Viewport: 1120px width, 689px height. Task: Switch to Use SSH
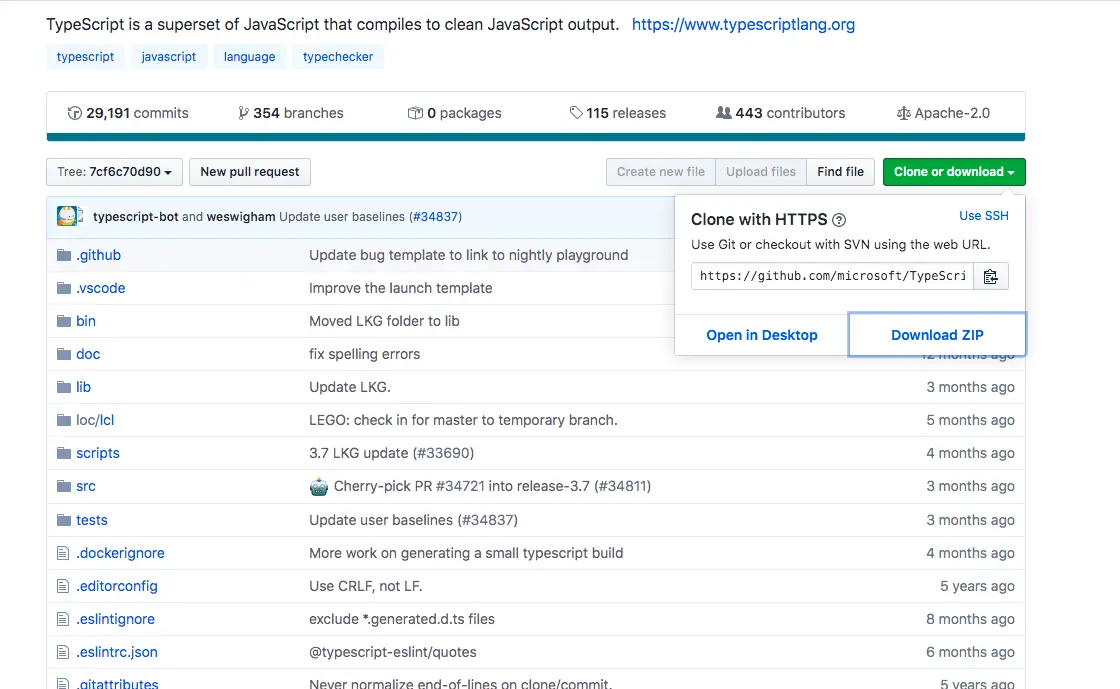[x=983, y=216]
